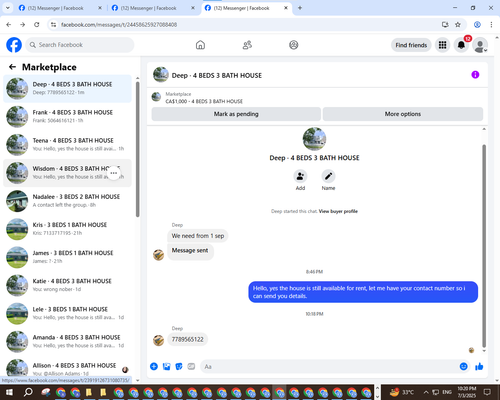Click the Find friends button
500x400 pixels.
411,45
